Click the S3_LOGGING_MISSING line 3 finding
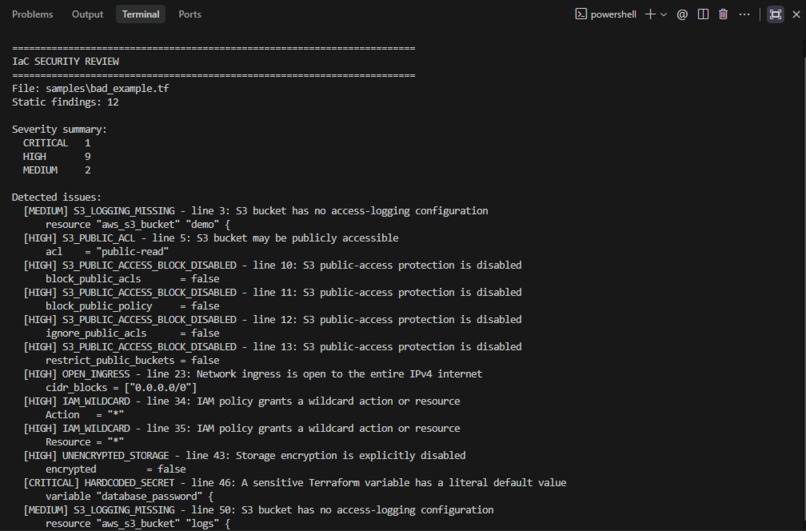Viewport: 806px width, 531px height. pos(255,211)
